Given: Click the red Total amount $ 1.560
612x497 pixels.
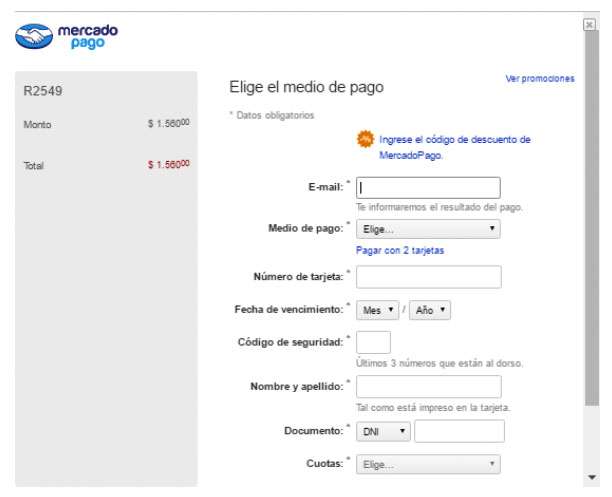Looking at the screenshot, I should click(169, 164).
